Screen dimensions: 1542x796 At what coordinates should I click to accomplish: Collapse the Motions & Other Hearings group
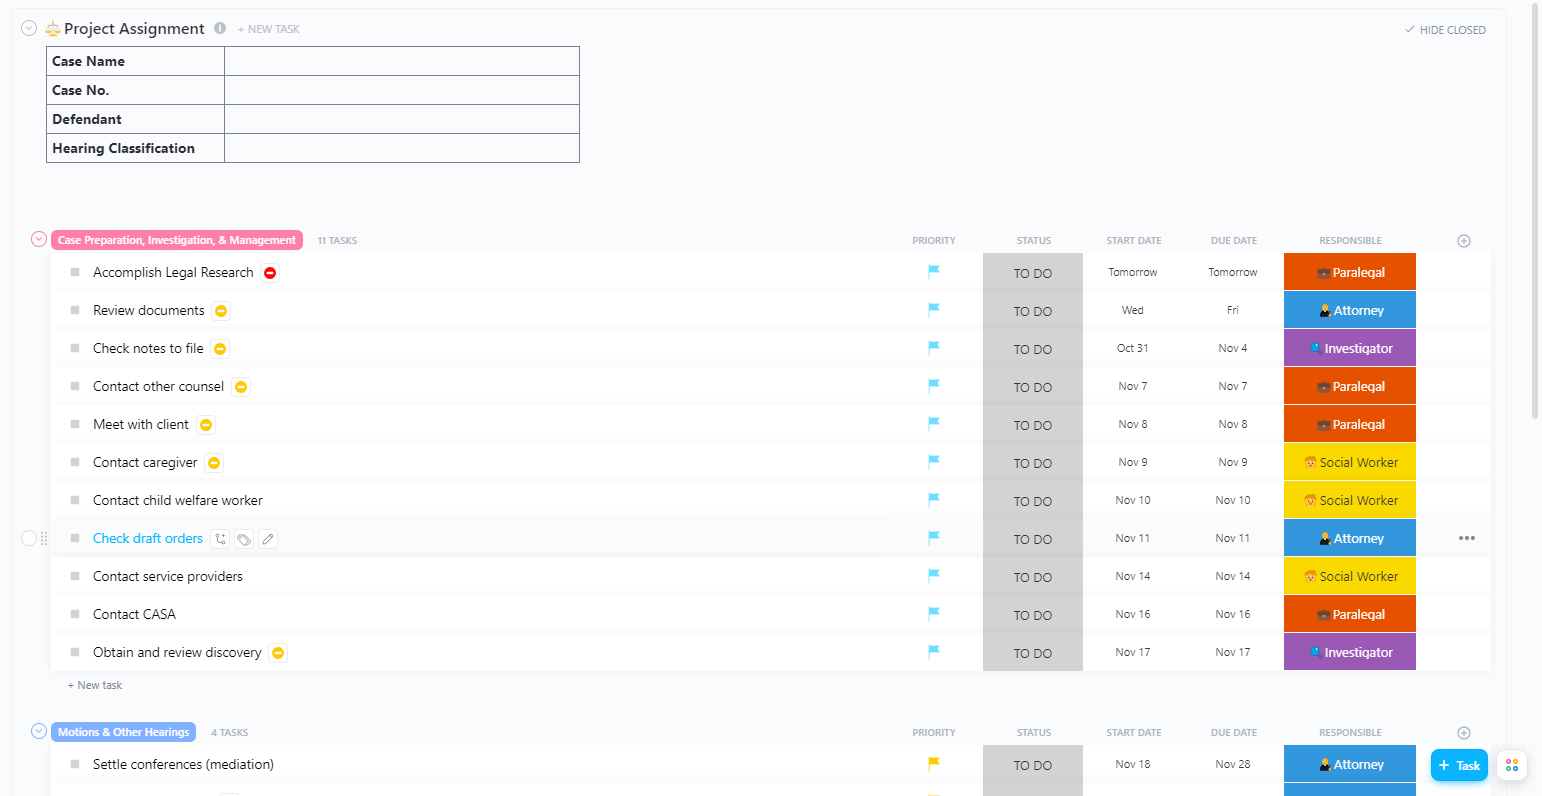click(x=38, y=731)
